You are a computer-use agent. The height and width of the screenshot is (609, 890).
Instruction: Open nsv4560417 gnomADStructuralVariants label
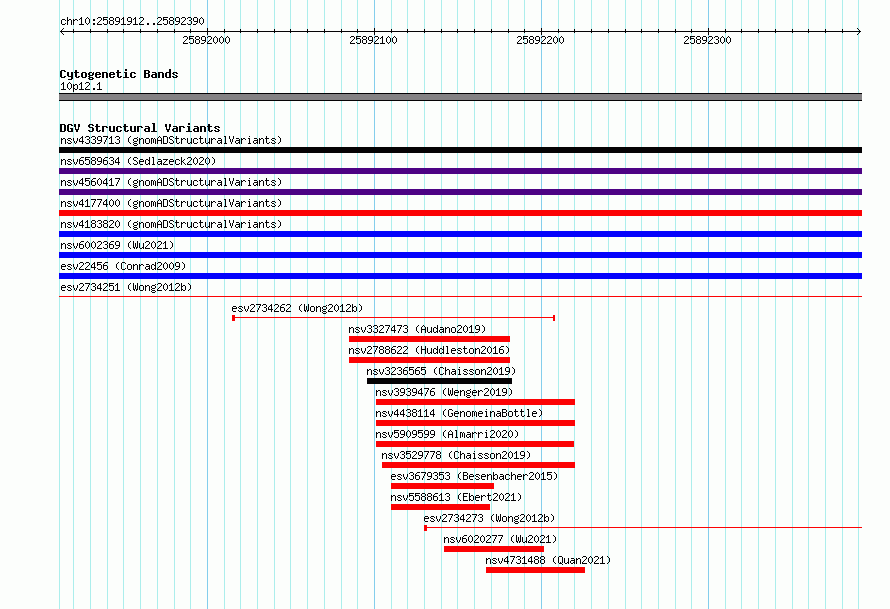(x=171, y=182)
